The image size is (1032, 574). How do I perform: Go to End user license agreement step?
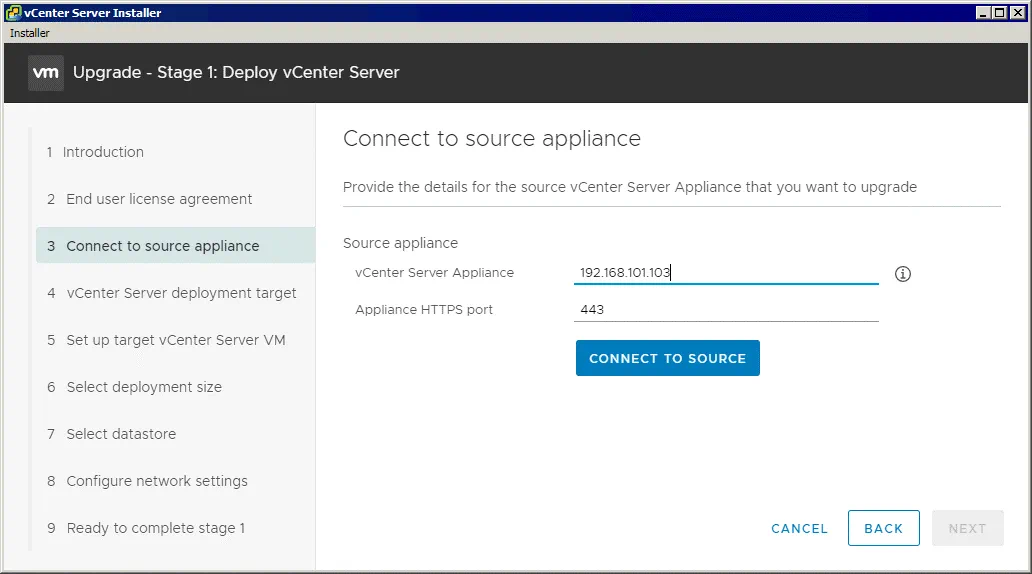(159, 199)
